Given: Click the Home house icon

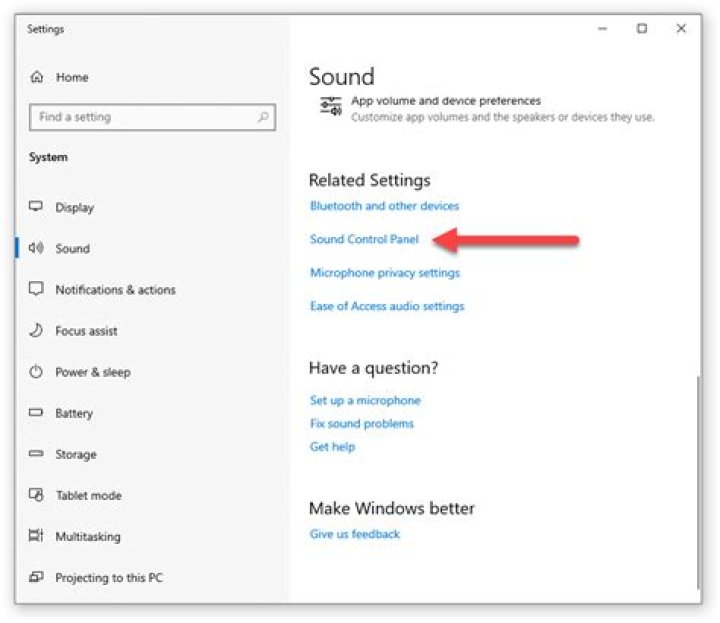Looking at the screenshot, I should [37, 77].
